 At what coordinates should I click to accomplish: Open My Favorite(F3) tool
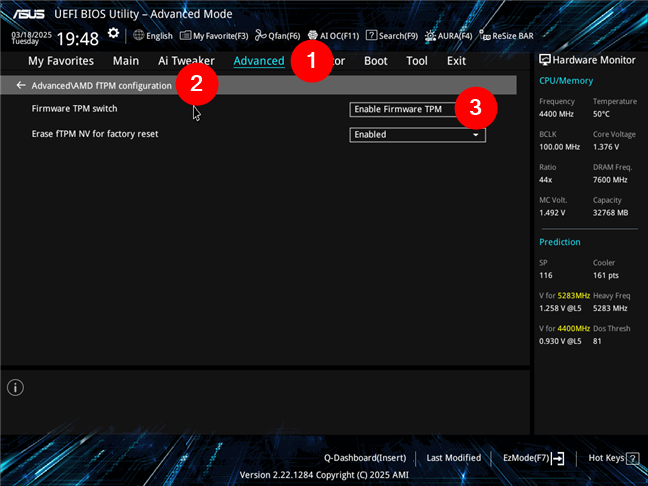point(214,36)
